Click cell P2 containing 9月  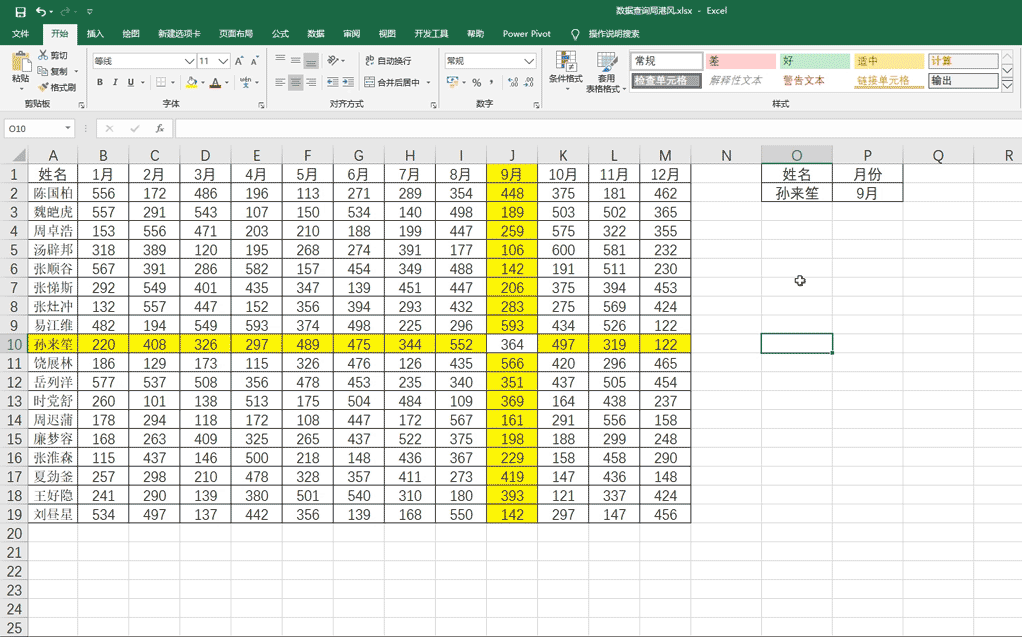(x=867, y=193)
